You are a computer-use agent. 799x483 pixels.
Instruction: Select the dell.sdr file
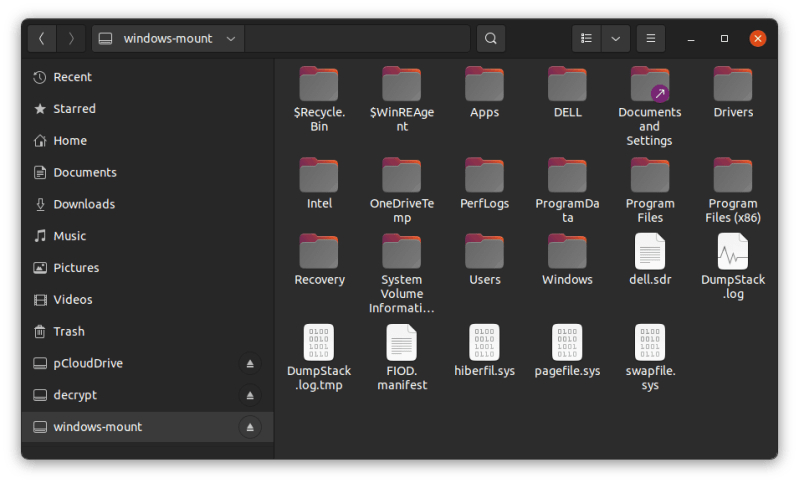[650, 260]
